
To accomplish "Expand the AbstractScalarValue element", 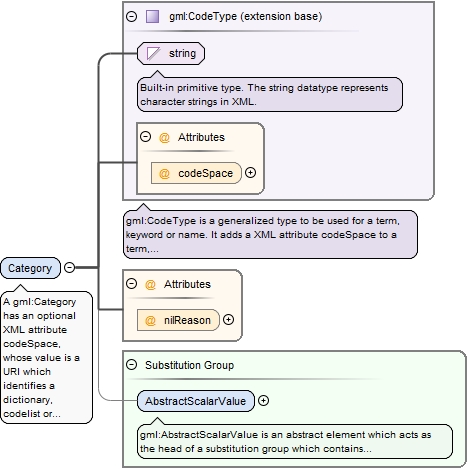I will (263, 401).
